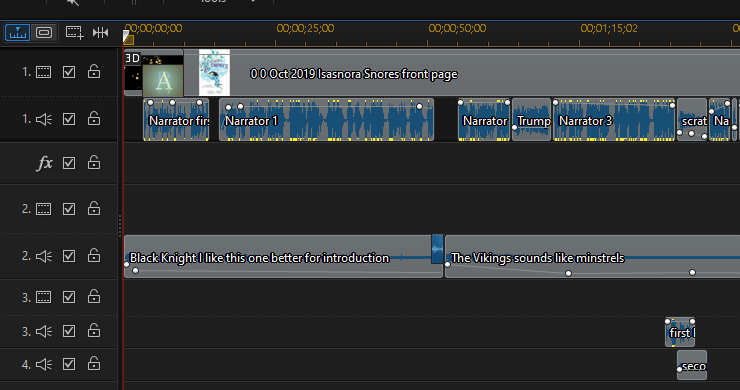This screenshot has height=390, width=740.
Task: Select audio track 3 speaker icon
Action: [43, 331]
